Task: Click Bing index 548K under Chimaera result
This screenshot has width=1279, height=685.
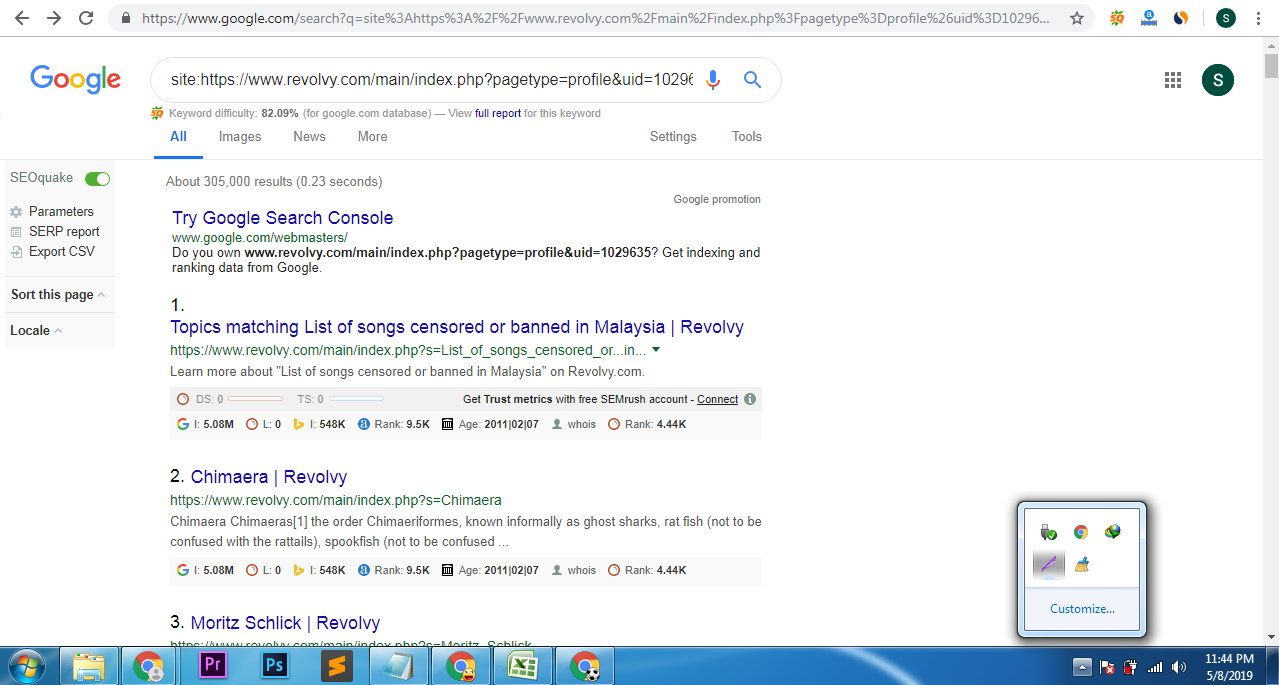Action: [x=318, y=571]
